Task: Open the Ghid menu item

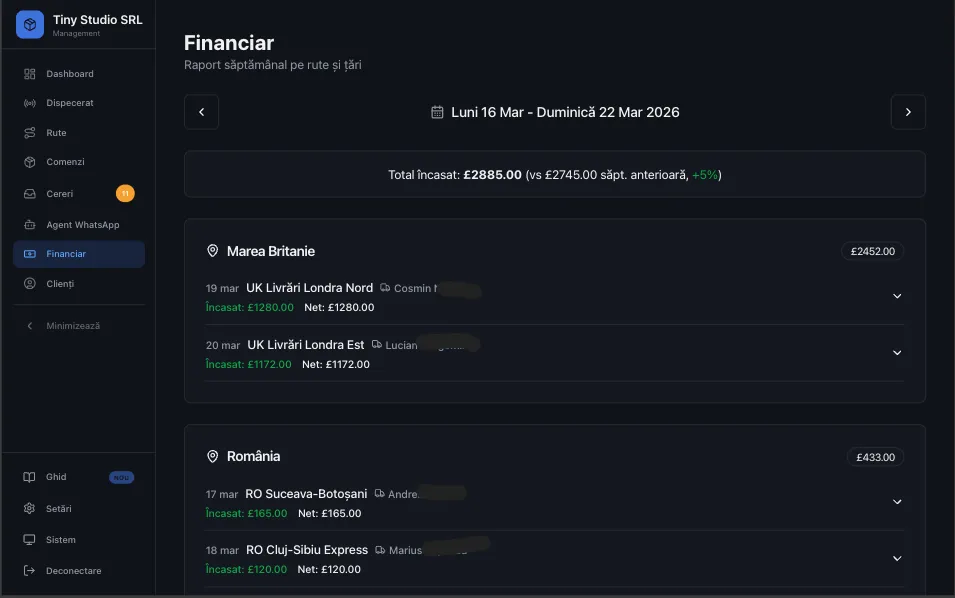Action: tap(54, 477)
